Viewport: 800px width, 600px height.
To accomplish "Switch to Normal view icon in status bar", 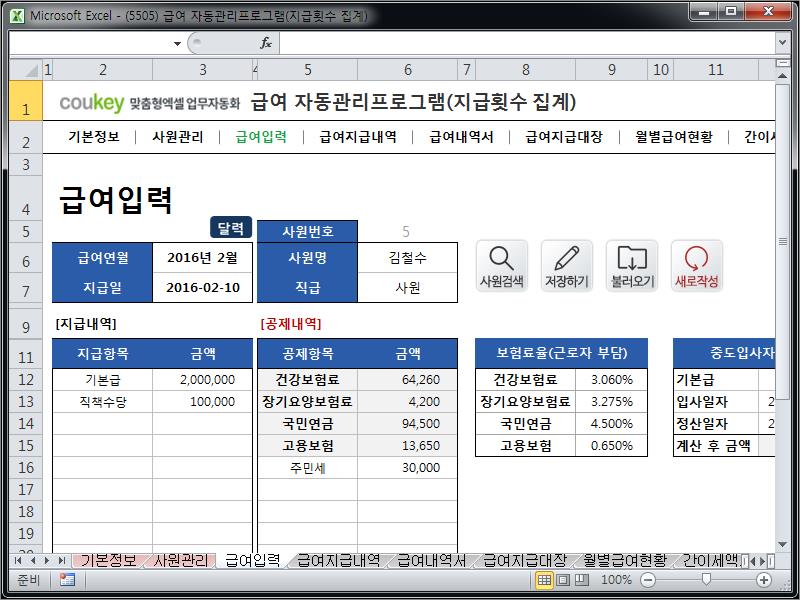I will (x=544, y=580).
